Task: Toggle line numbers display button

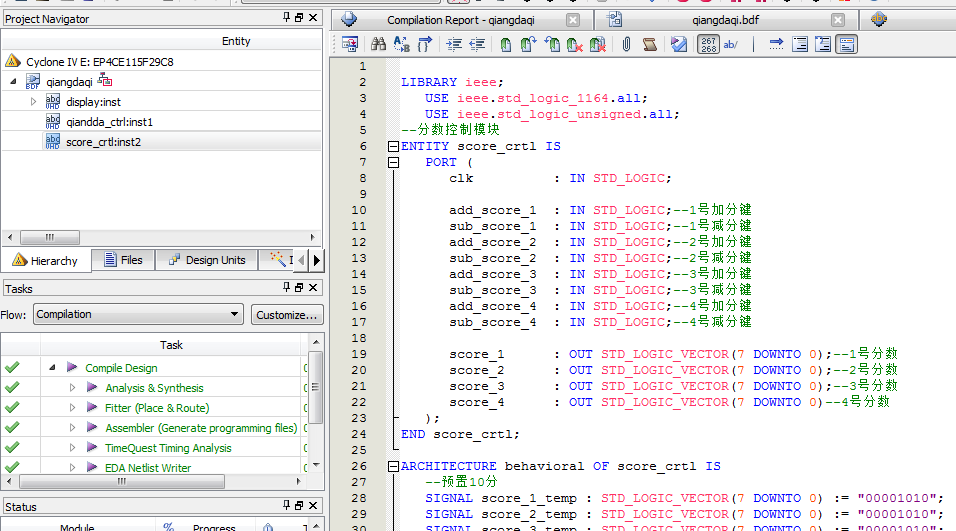Action: [x=708, y=44]
